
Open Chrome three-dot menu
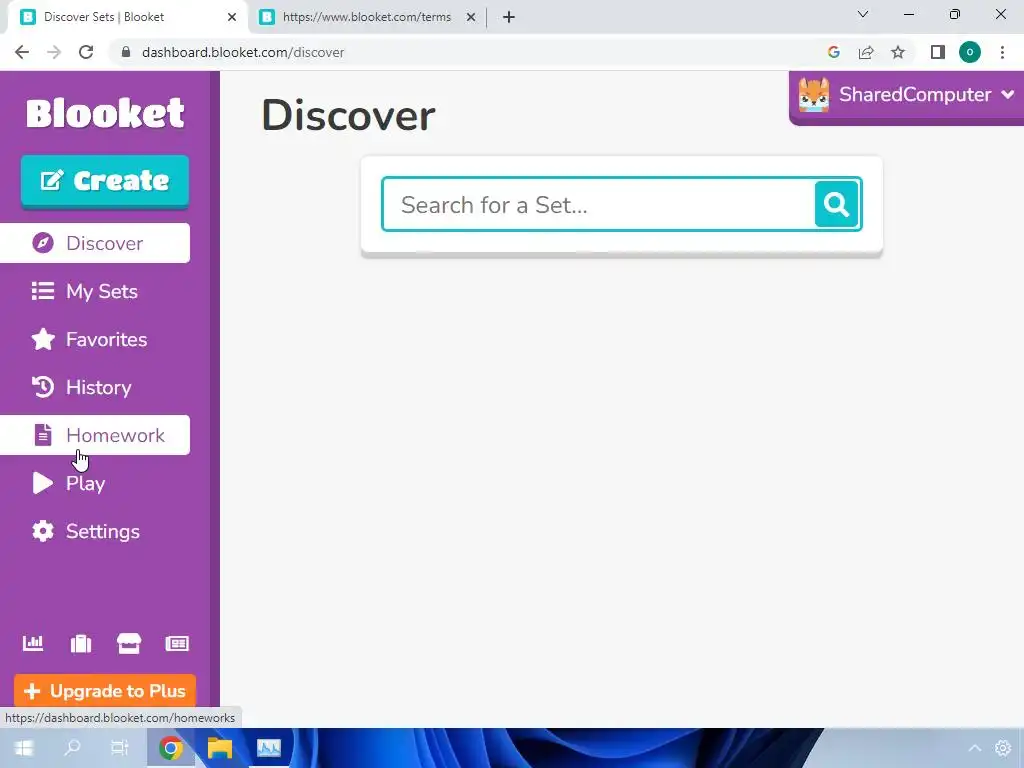click(1002, 52)
